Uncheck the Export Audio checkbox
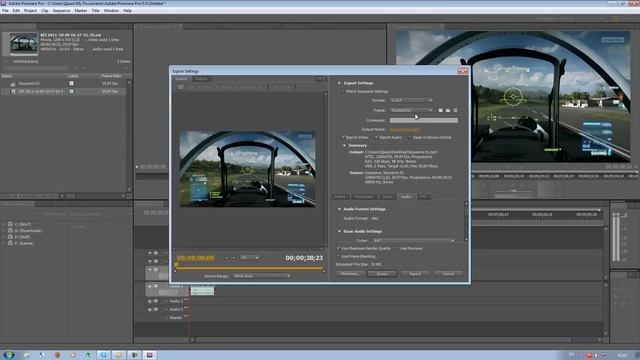Image resolution: width=640 pixels, height=360 pixels. click(x=376, y=137)
